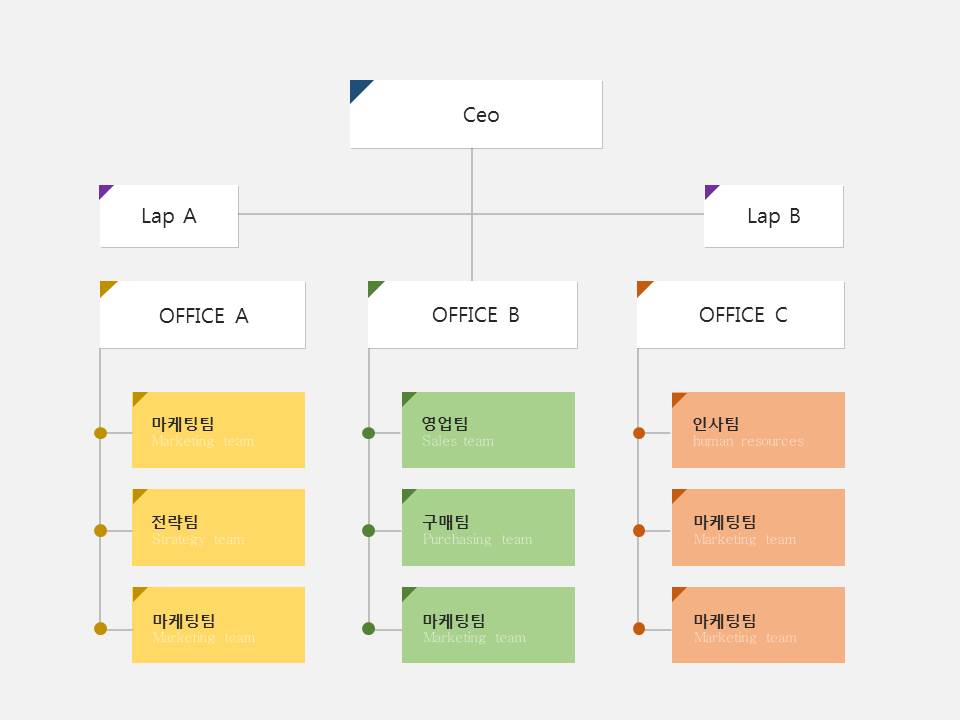The image size is (960, 720).
Task: Click the OFFICE A header box
Action: [x=203, y=315]
